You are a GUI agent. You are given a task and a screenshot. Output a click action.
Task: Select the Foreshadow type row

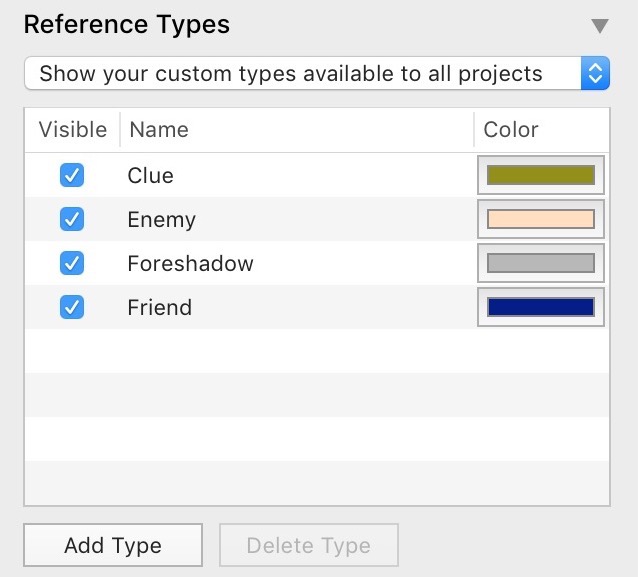190,264
